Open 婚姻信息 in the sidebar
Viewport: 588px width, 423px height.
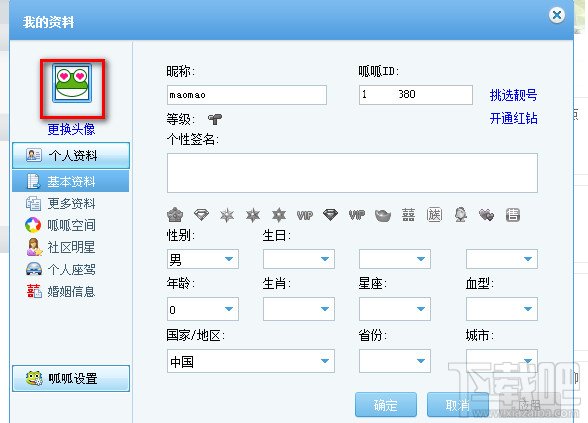[x=70, y=291]
